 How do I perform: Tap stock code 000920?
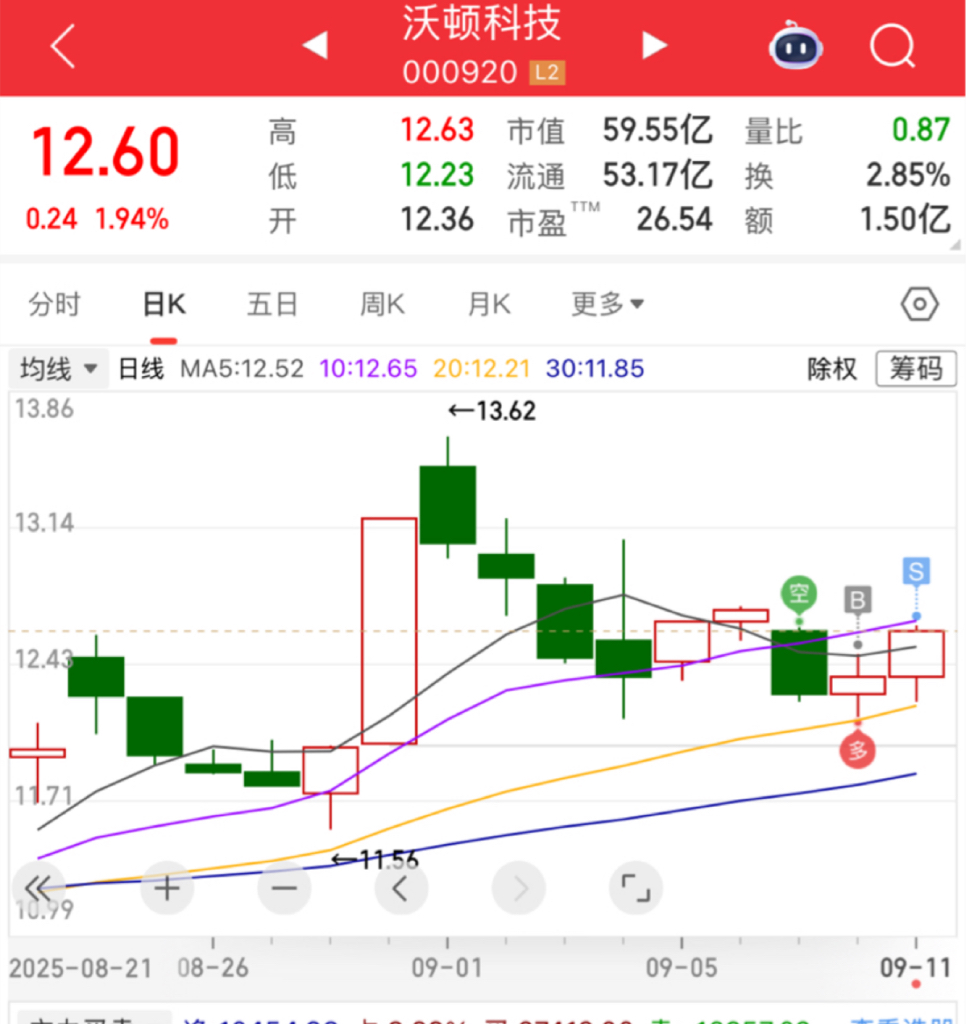[x=460, y=72]
